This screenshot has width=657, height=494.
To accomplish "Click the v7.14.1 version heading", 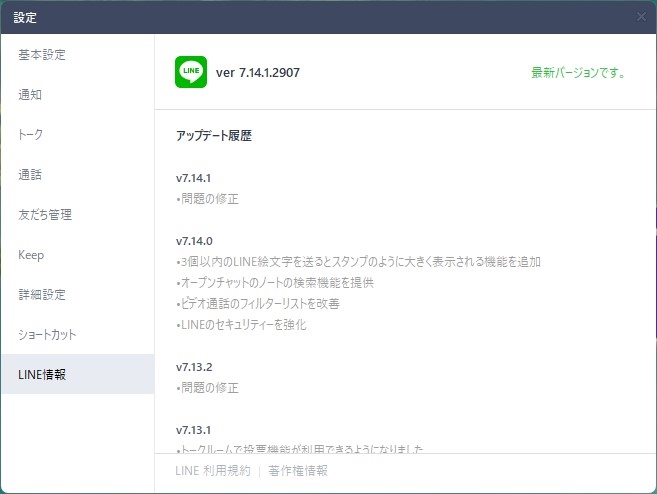I will tap(193, 178).
